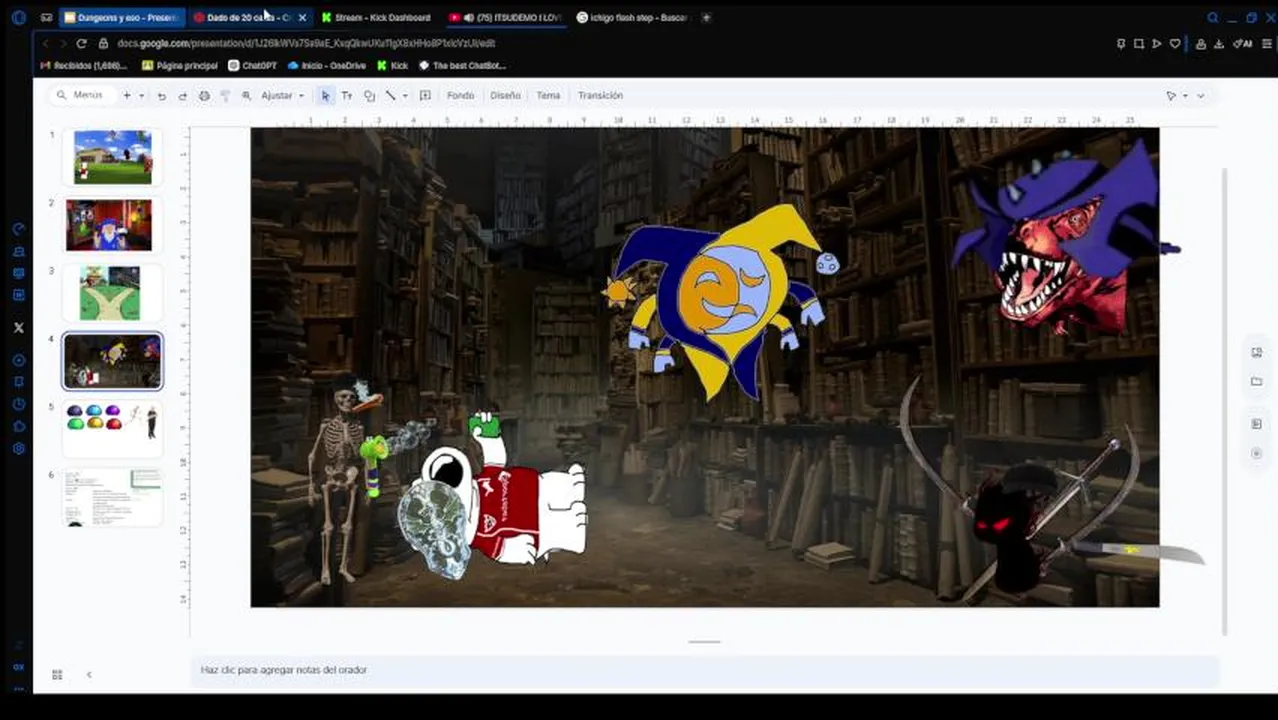Expand the line type dropdown arrow

404,96
